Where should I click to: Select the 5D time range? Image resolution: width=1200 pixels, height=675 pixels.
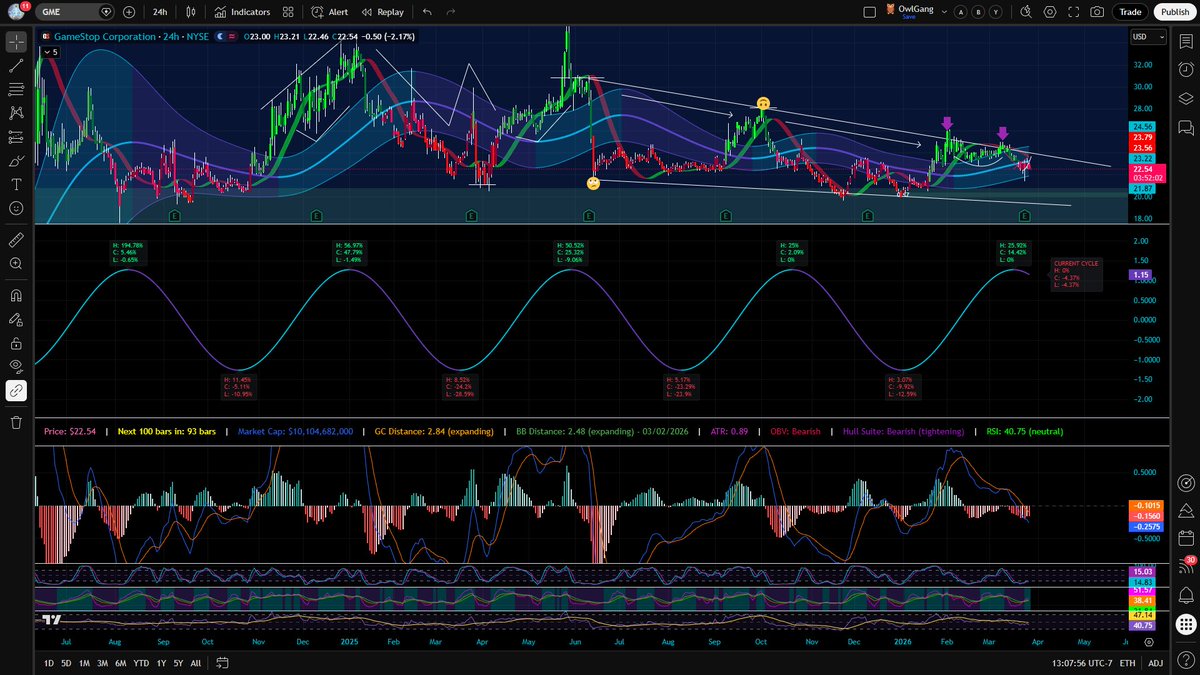66,663
